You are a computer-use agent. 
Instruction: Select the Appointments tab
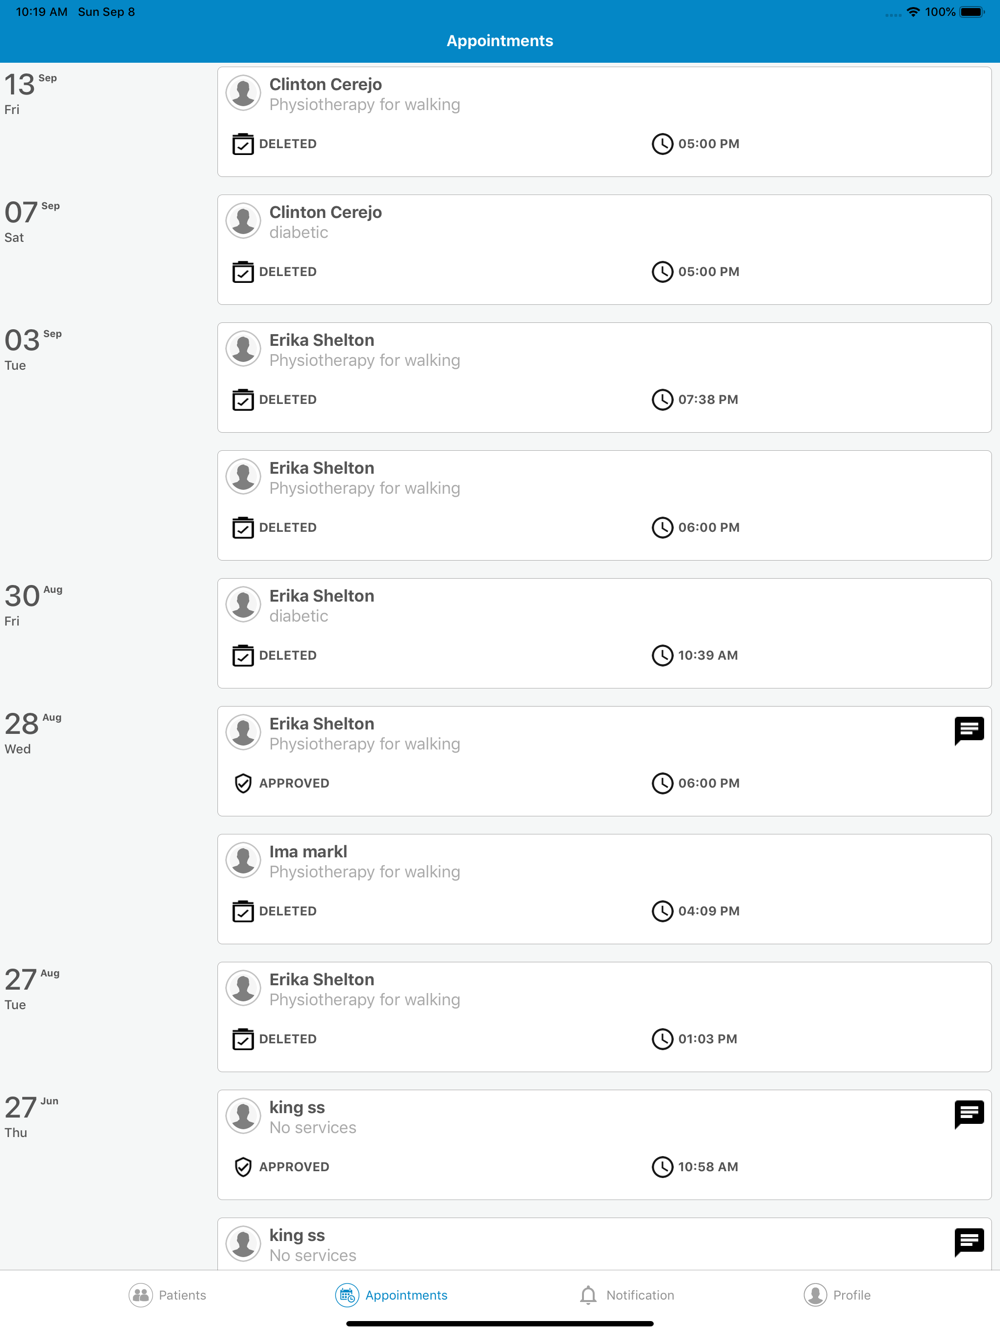pyautogui.click(x=392, y=1295)
